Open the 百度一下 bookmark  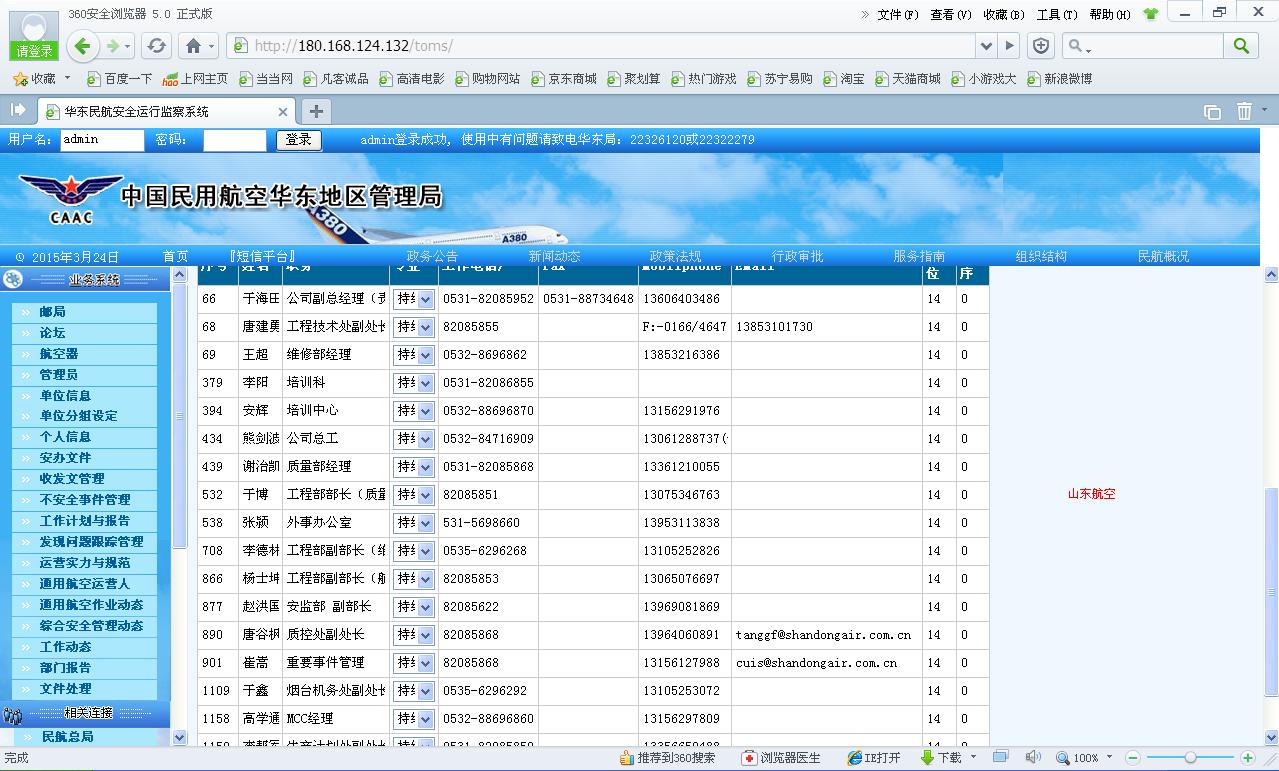(x=120, y=78)
